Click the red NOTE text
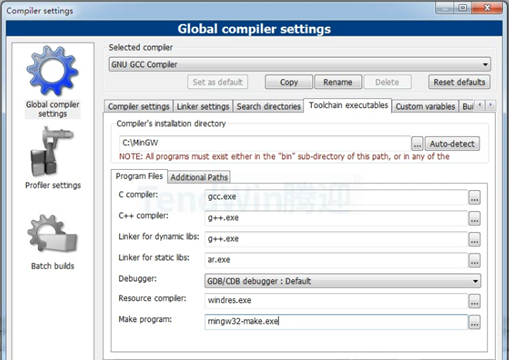The height and width of the screenshot is (360, 509). (x=284, y=156)
